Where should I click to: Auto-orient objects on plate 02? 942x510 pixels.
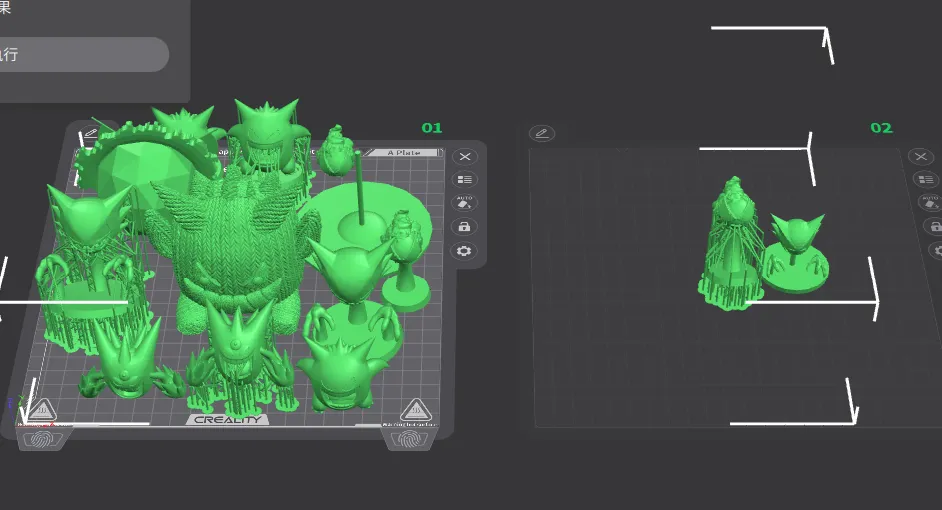pos(930,203)
